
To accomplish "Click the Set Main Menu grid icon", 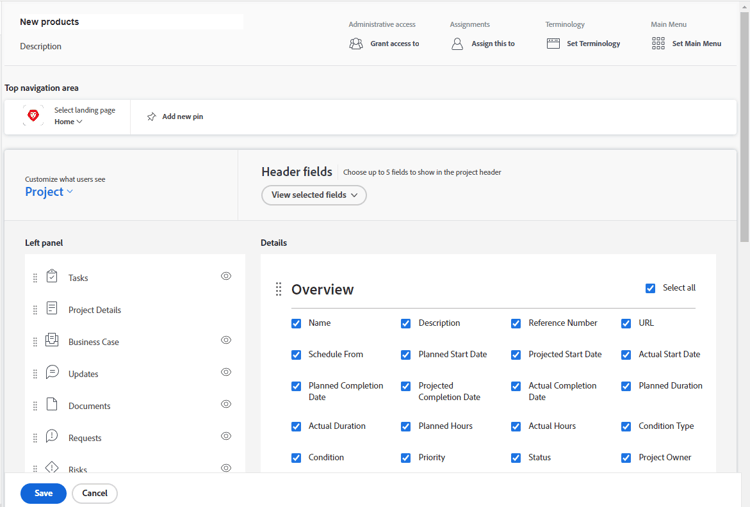I will [658, 44].
